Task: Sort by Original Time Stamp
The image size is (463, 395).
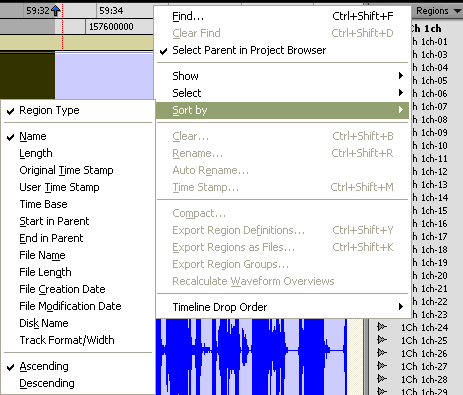Action: 78,170
